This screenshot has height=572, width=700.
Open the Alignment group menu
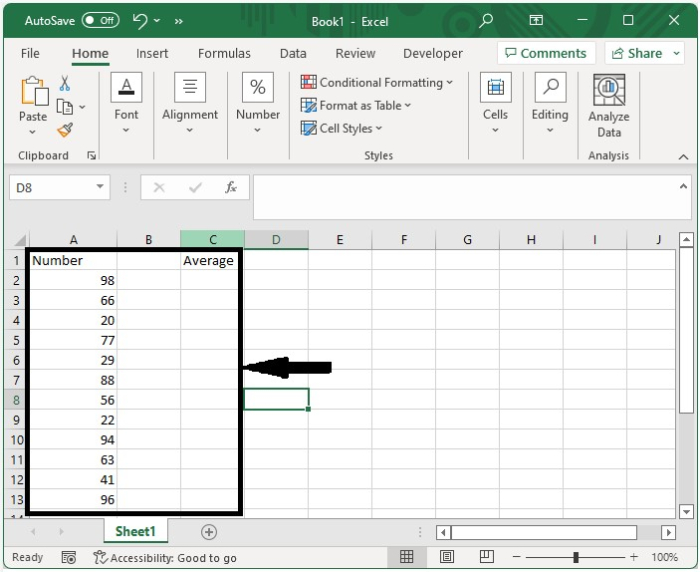190,103
